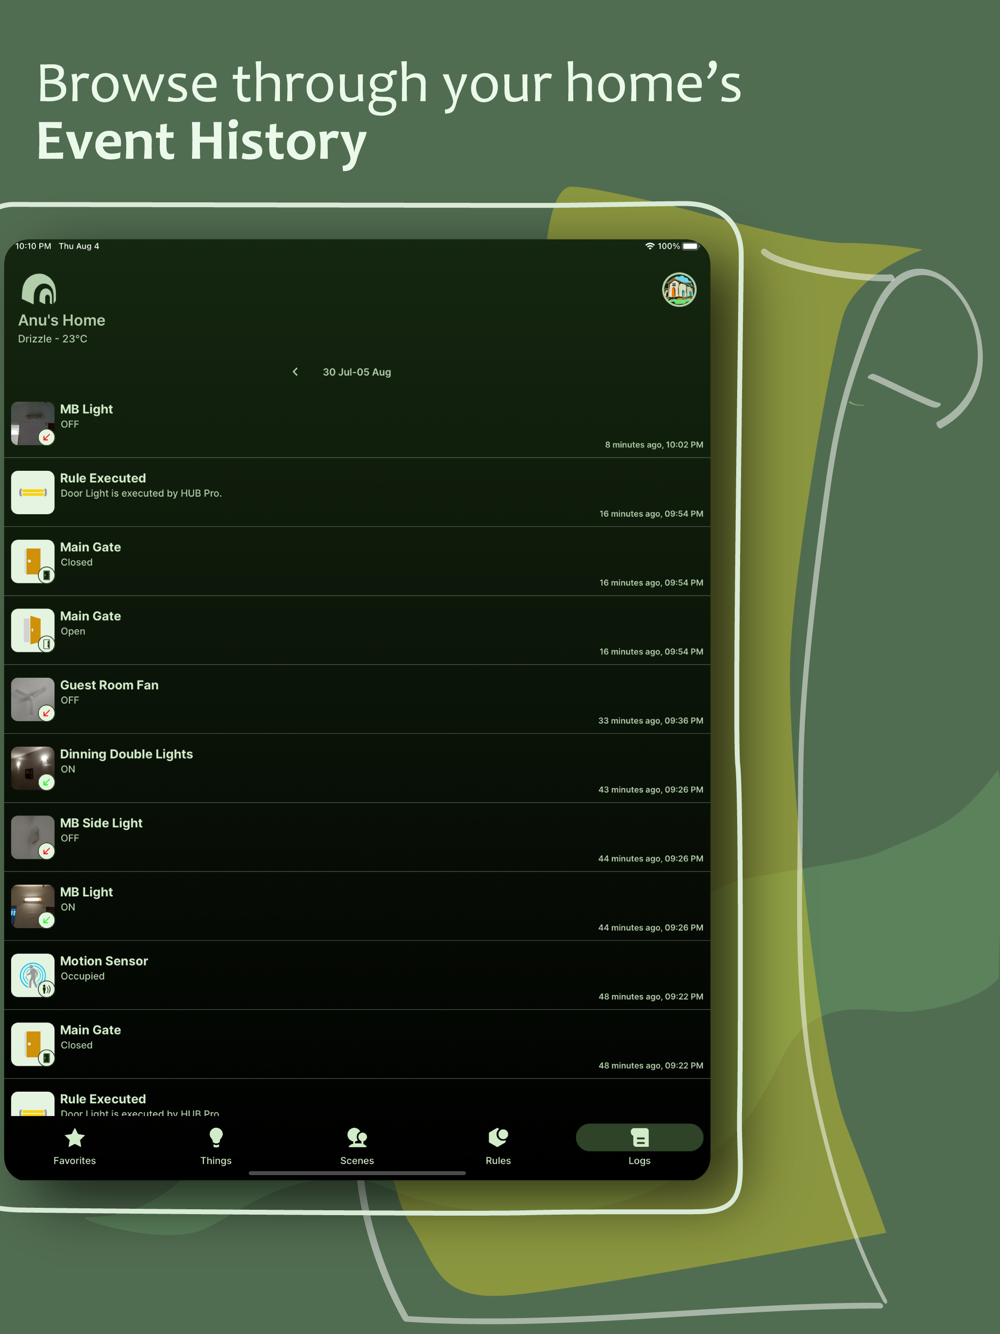The image size is (1000, 1334).
Task: Tap Guest Room Fan thumbnail
Action: (x=32, y=699)
